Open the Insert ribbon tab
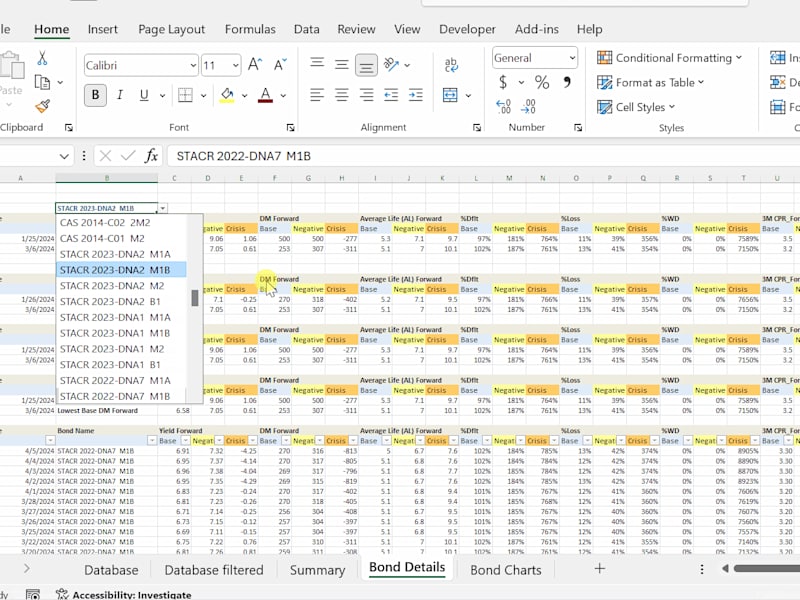 (x=103, y=30)
